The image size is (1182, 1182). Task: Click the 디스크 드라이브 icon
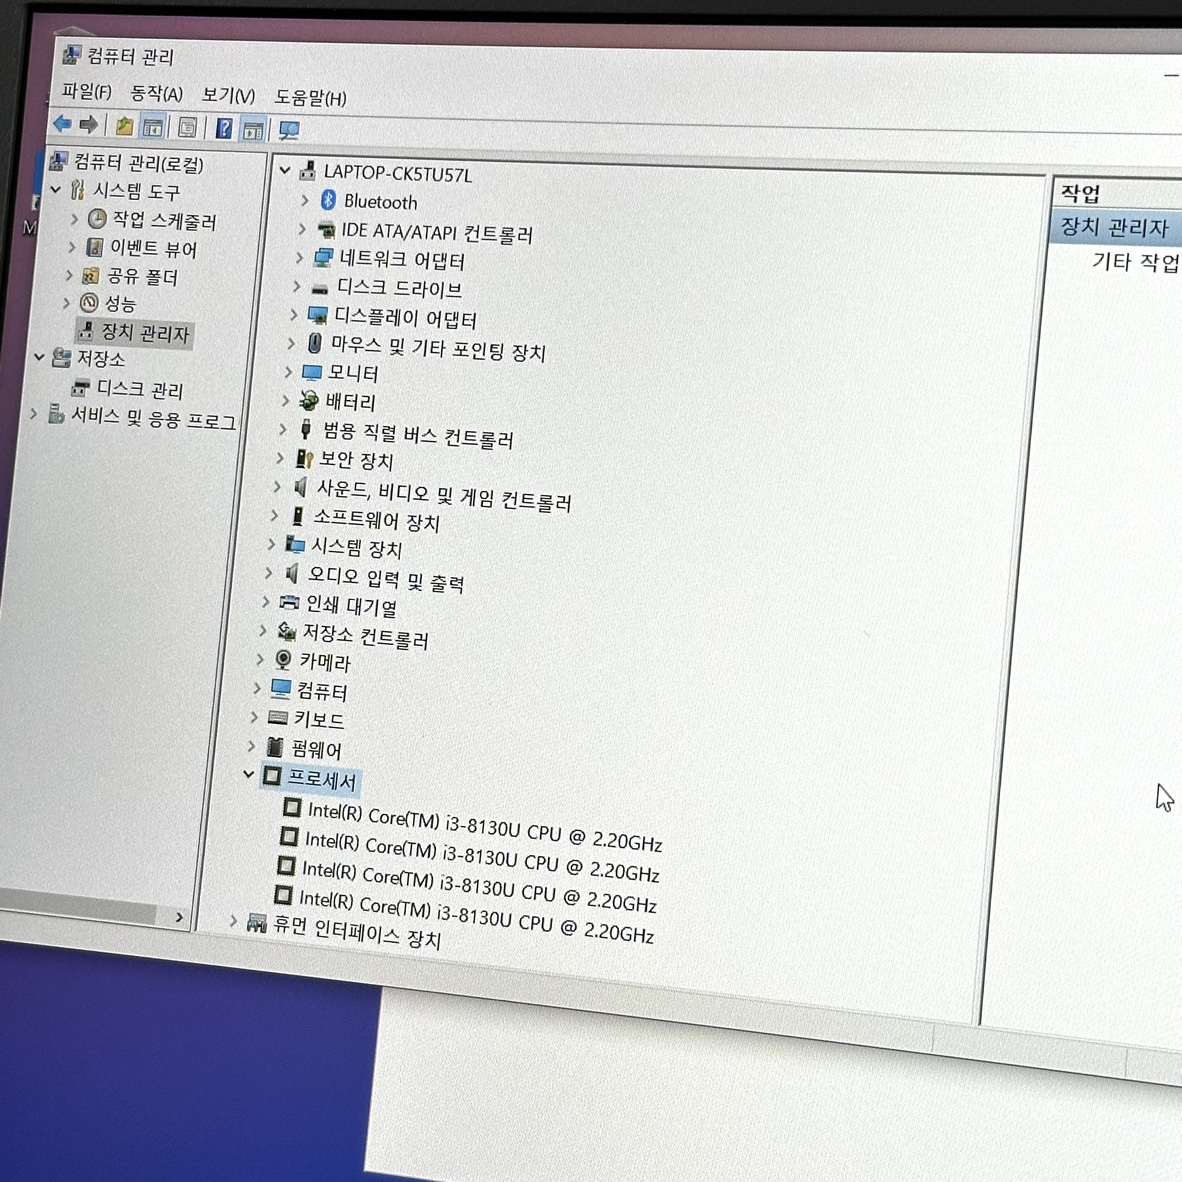point(320,287)
